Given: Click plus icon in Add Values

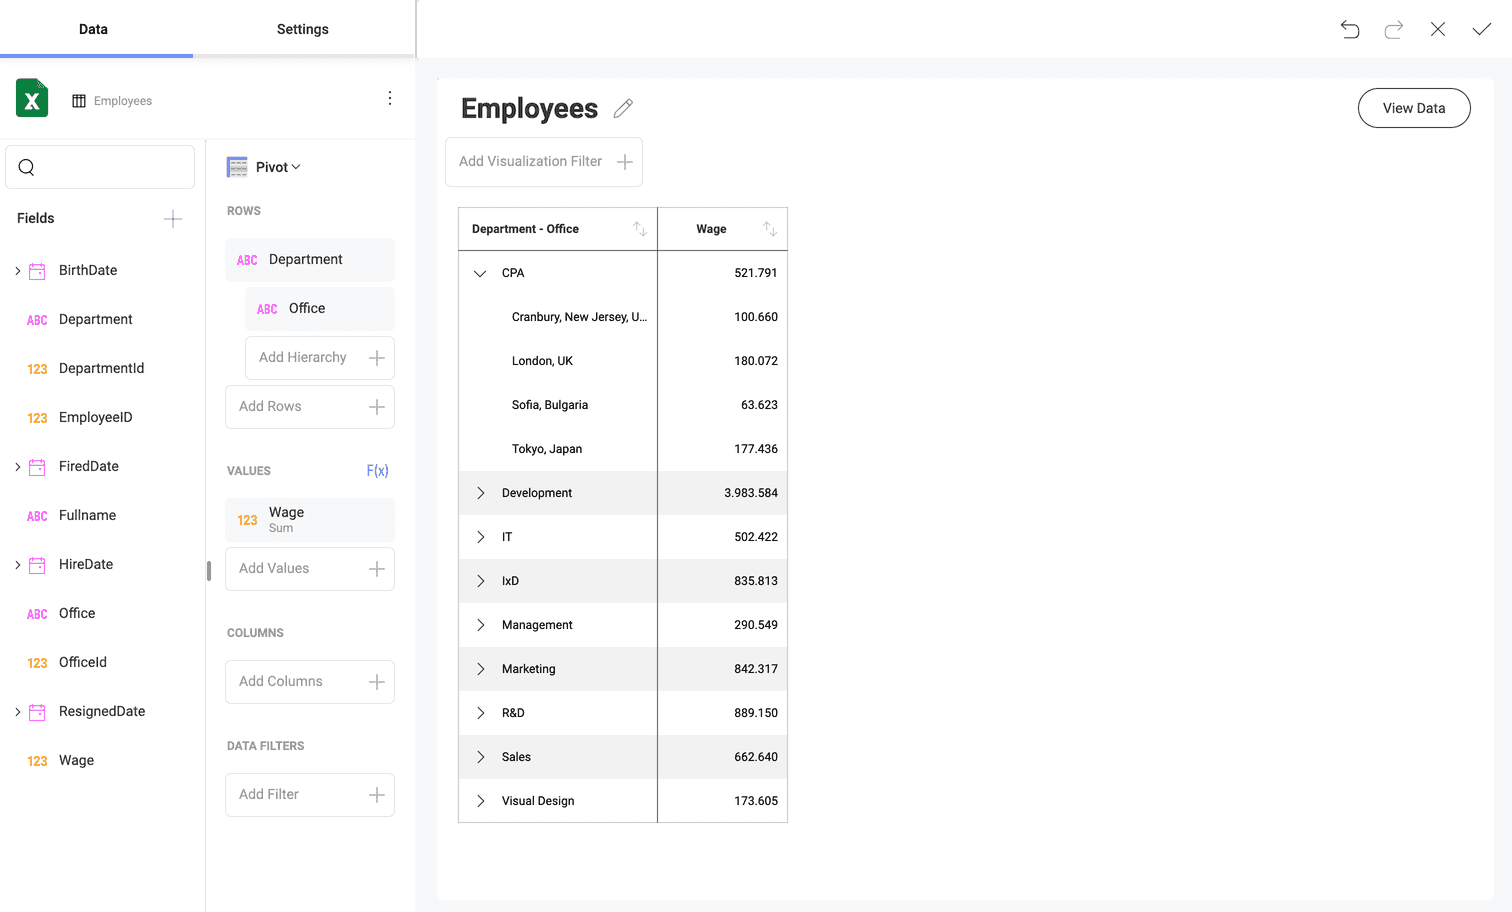Looking at the screenshot, I should tap(377, 569).
